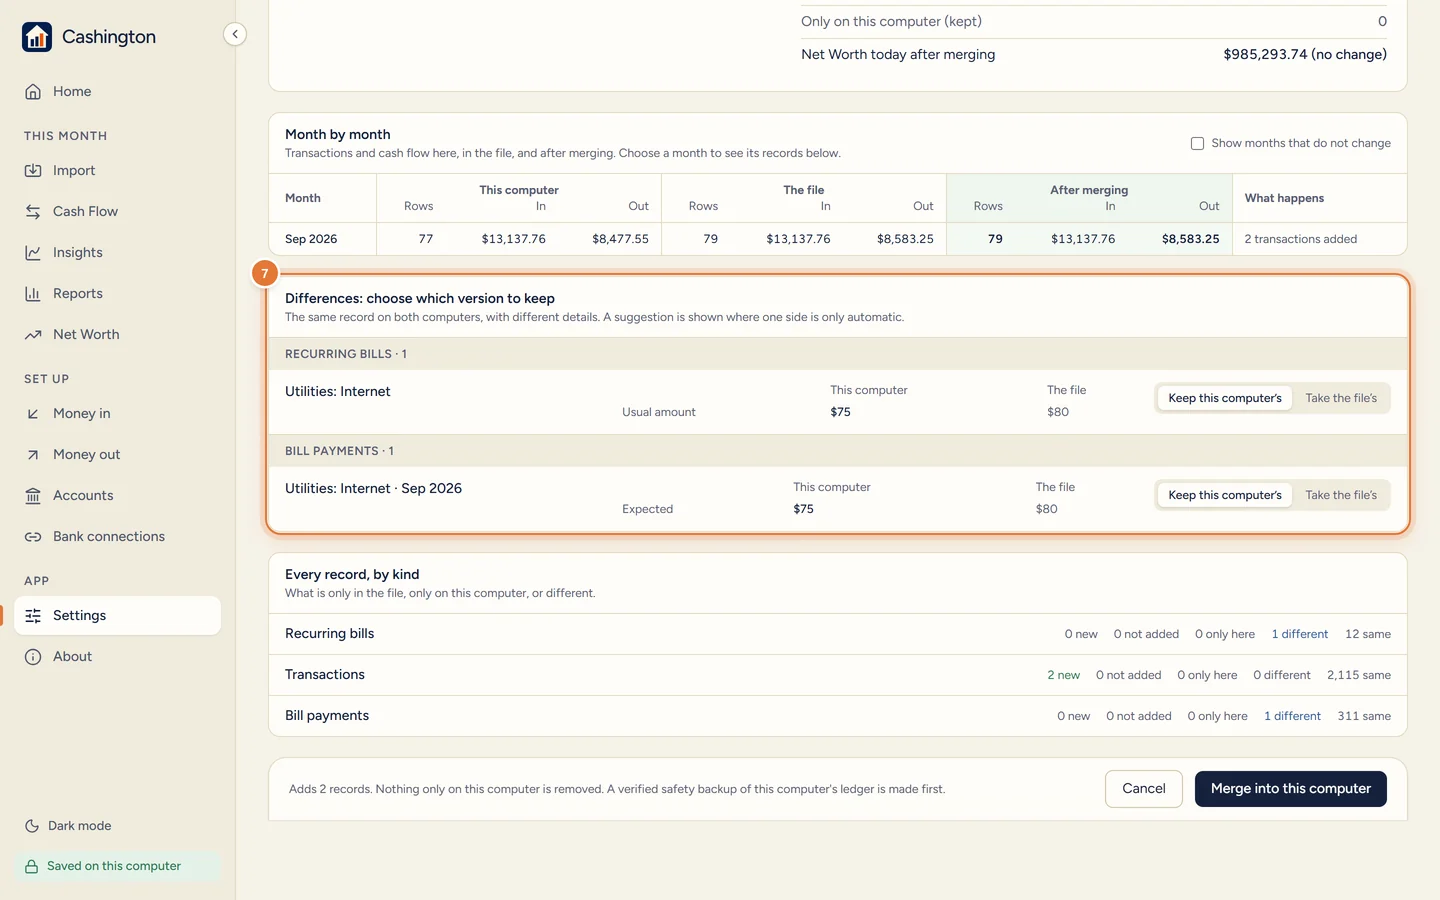
Task: Click the 2,115 same count for Transactions
Action: (1359, 675)
